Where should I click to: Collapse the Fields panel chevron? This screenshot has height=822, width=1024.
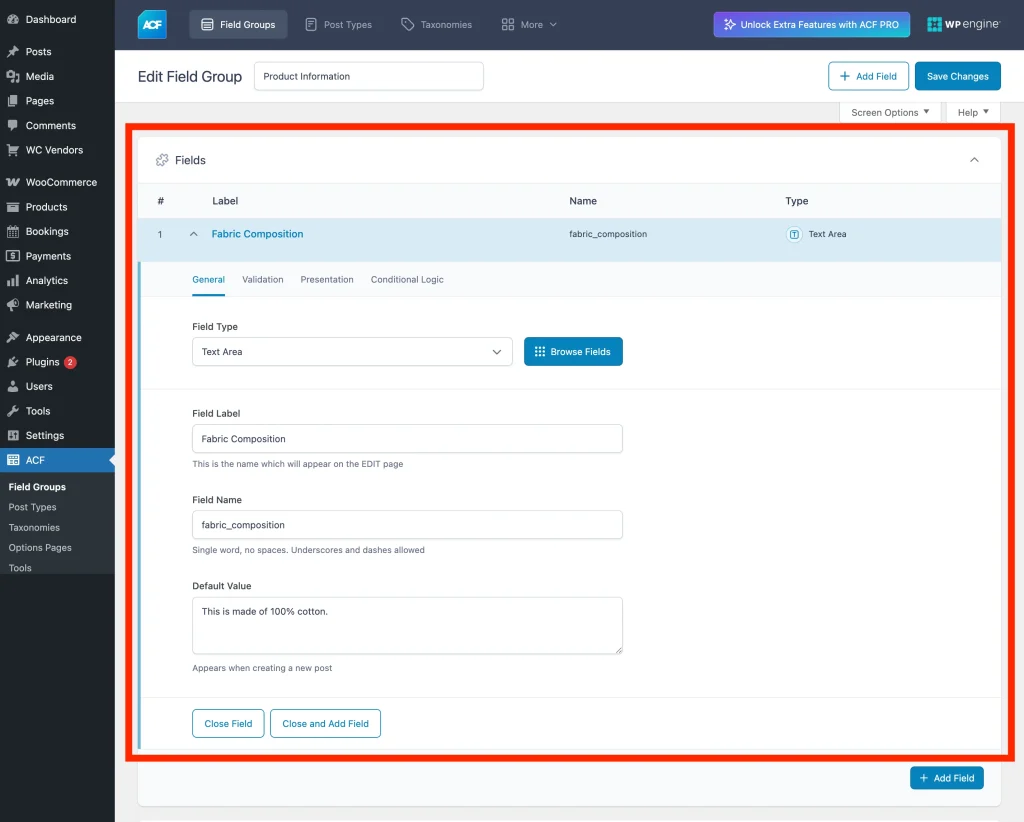point(974,160)
